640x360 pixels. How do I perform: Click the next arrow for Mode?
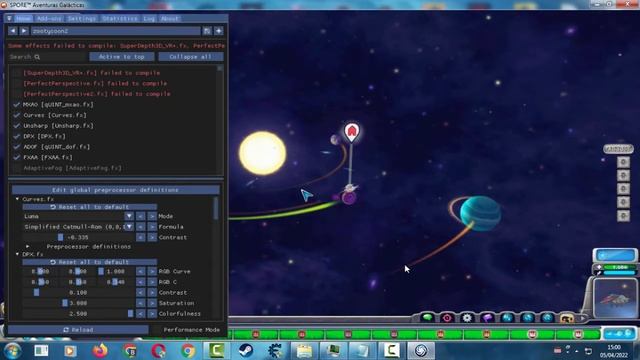pyautogui.click(x=152, y=216)
